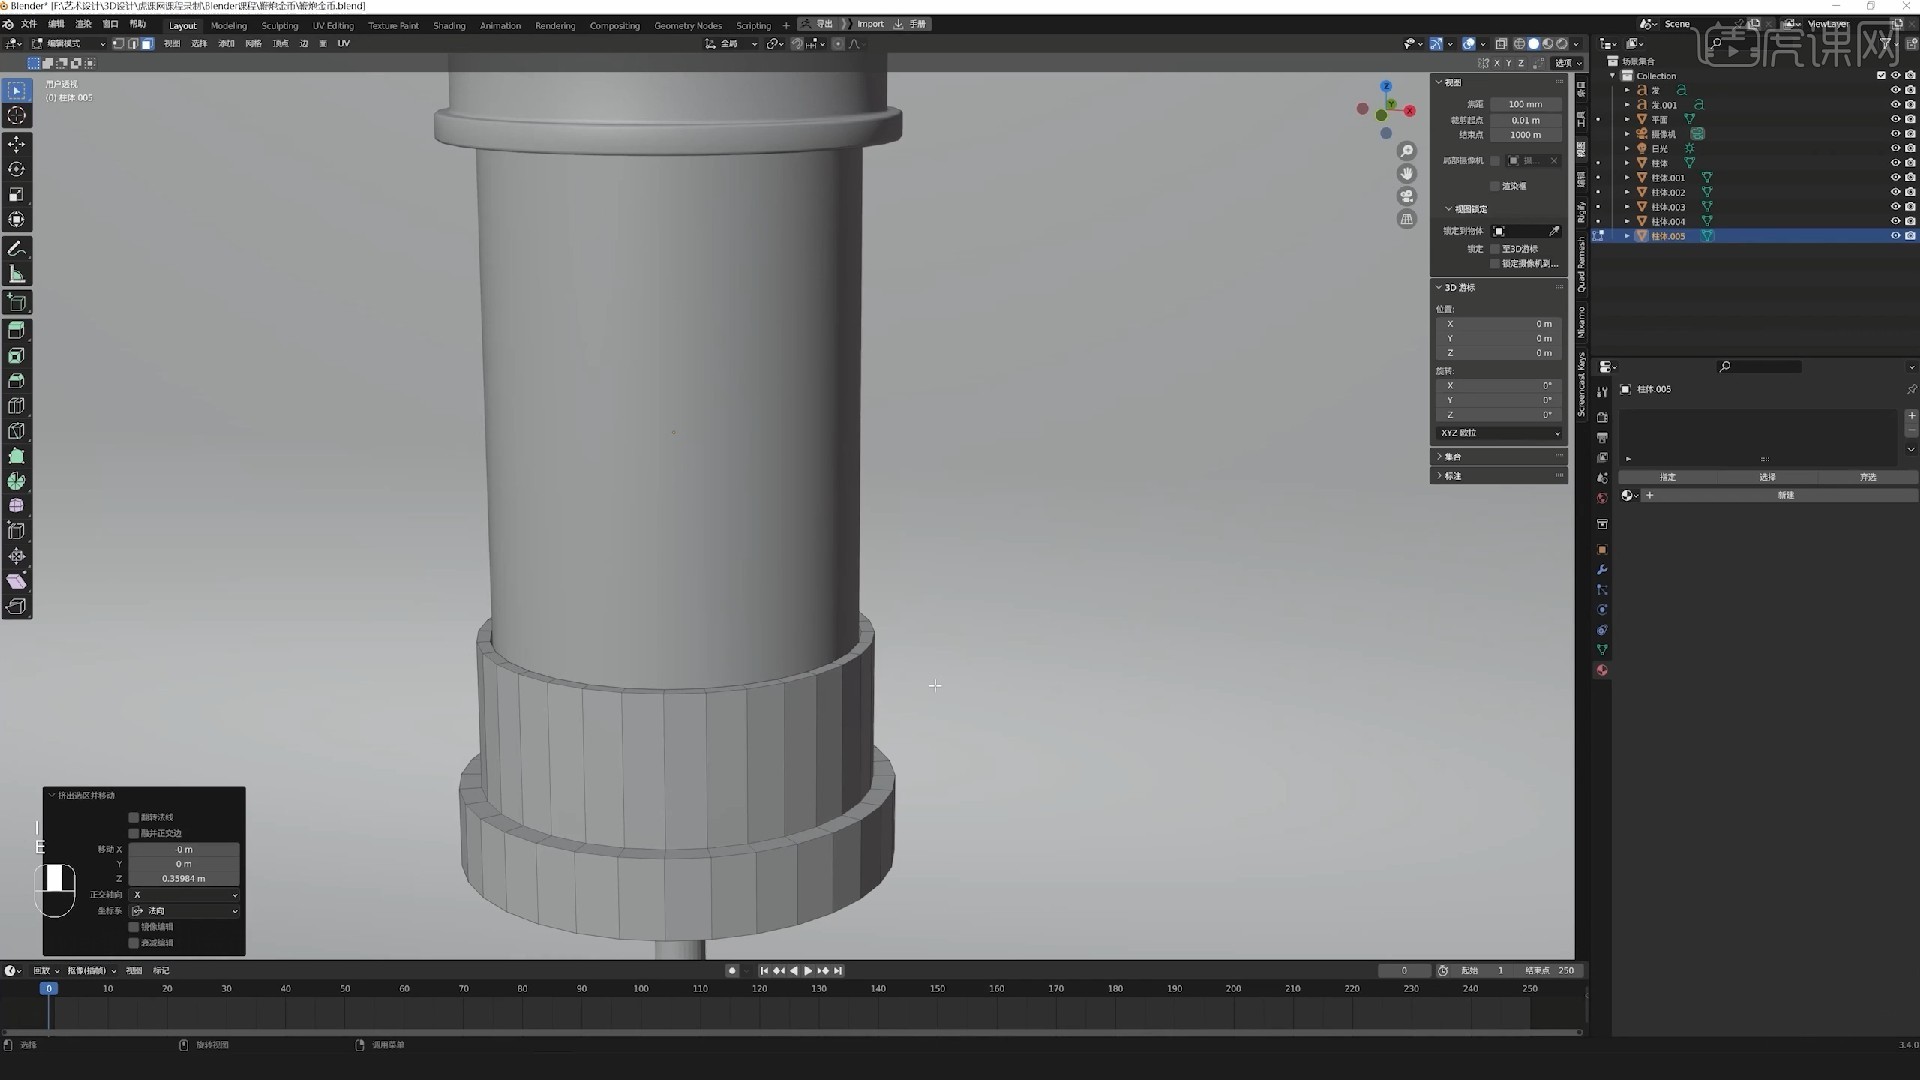
Task: Select the Loop Cut tool
Action: coord(17,406)
